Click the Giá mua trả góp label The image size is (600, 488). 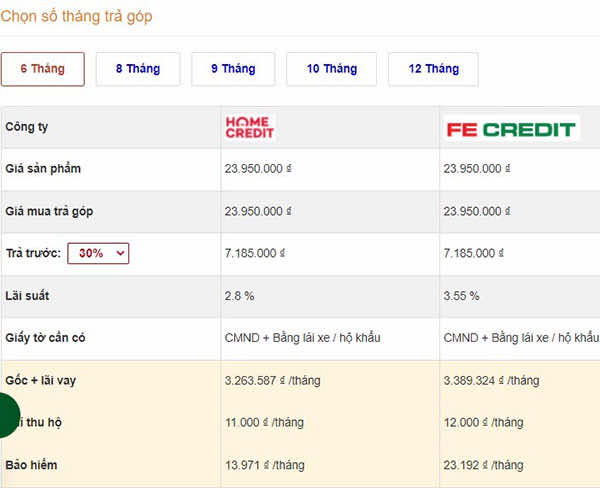pyautogui.click(x=49, y=211)
